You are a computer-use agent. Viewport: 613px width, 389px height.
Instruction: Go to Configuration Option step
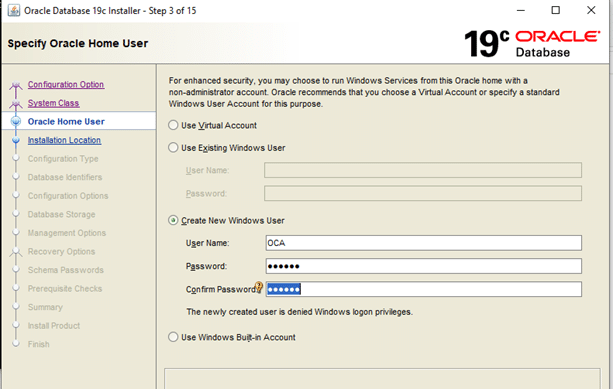66,84
